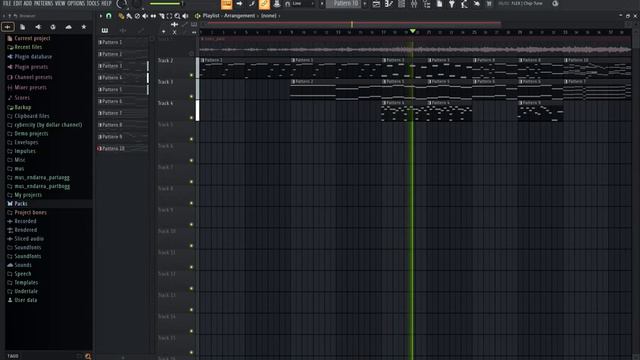Viewport: 640px width, 360px height.
Task: Open the playlist snap magnet menu
Action: point(109,16)
